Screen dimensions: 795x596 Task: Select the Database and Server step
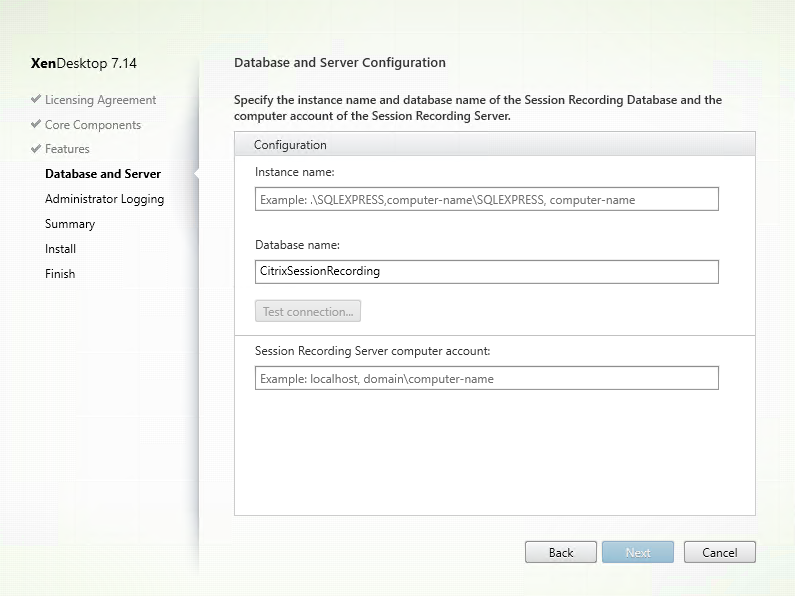point(103,174)
